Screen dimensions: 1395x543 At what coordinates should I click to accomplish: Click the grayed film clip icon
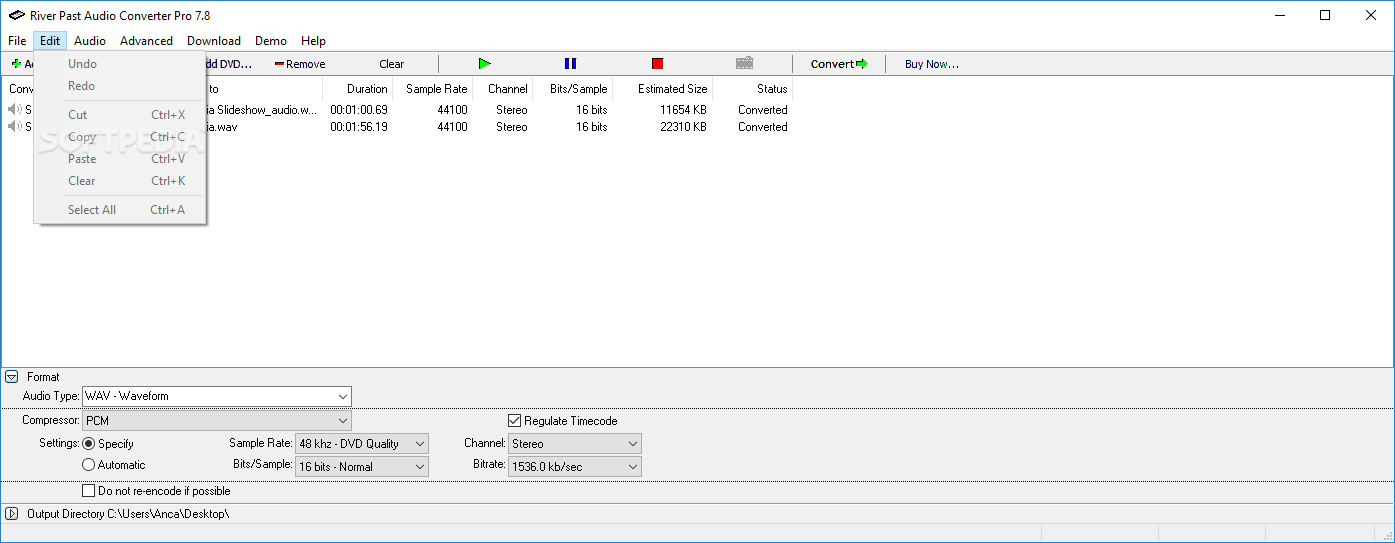click(744, 64)
